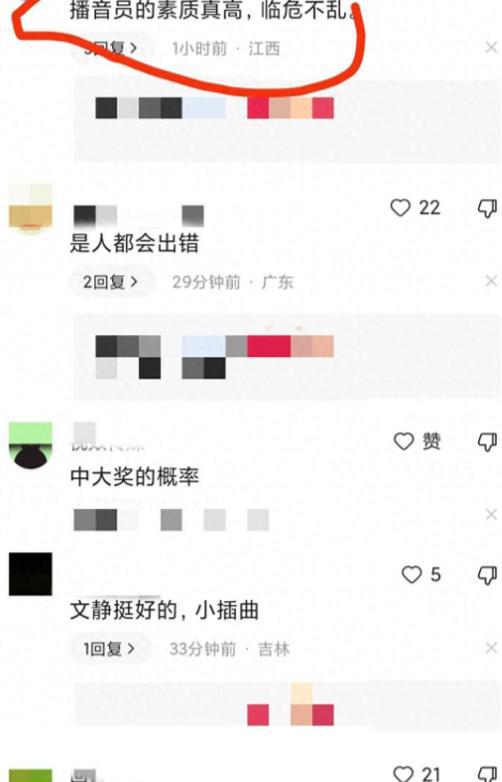Screen dimensions: 502x782
Task: Open the yellow avatar user's profile
Action: coord(30,206)
